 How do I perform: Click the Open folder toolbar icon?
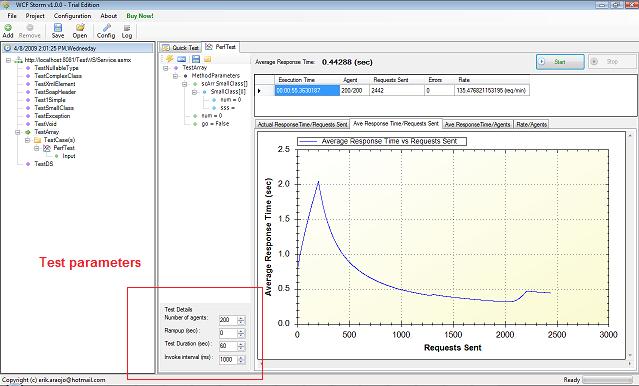80,28
